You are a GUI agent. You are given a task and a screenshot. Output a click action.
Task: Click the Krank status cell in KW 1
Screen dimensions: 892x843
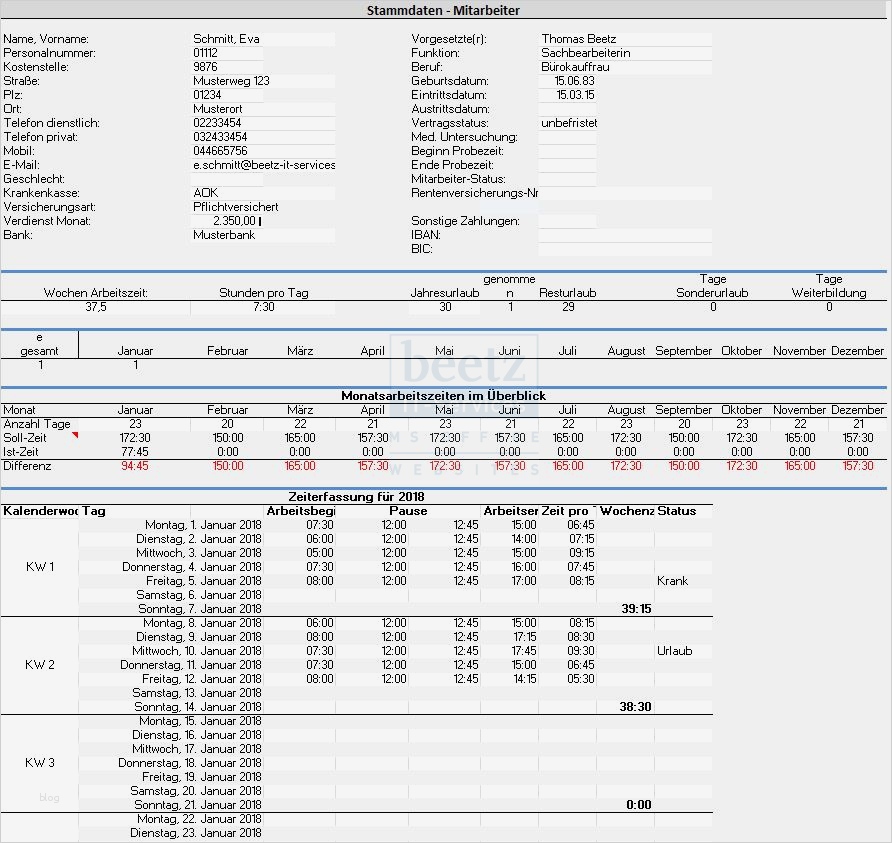pos(672,581)
